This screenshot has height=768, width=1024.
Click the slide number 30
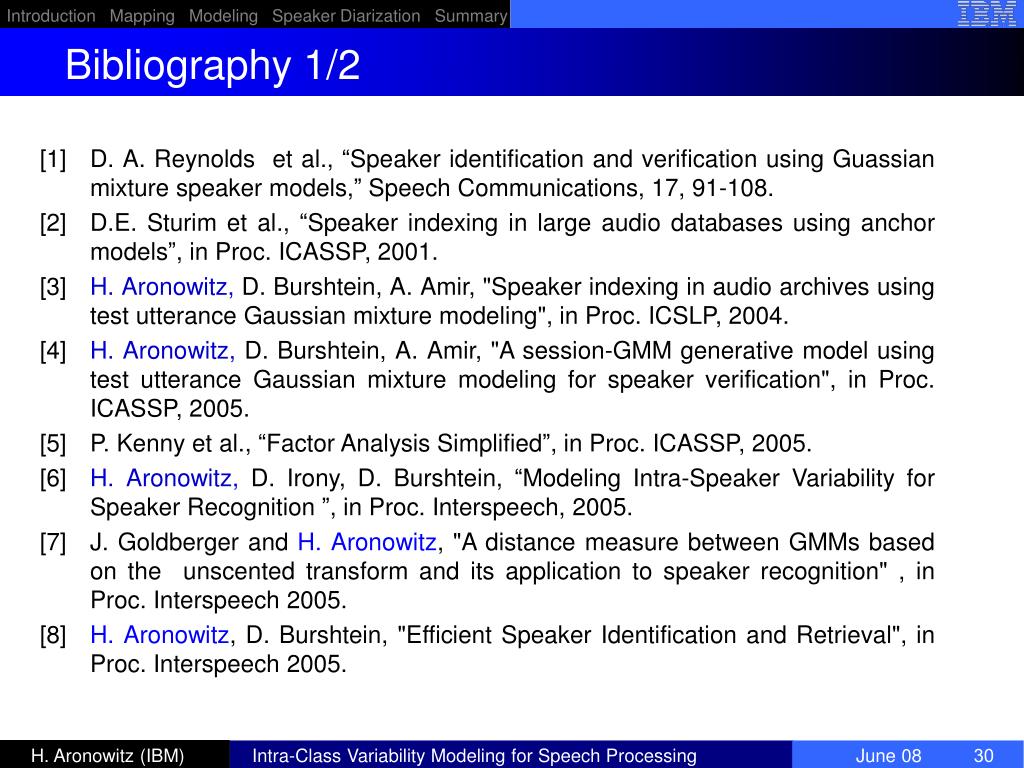click(x=984, y=756)
